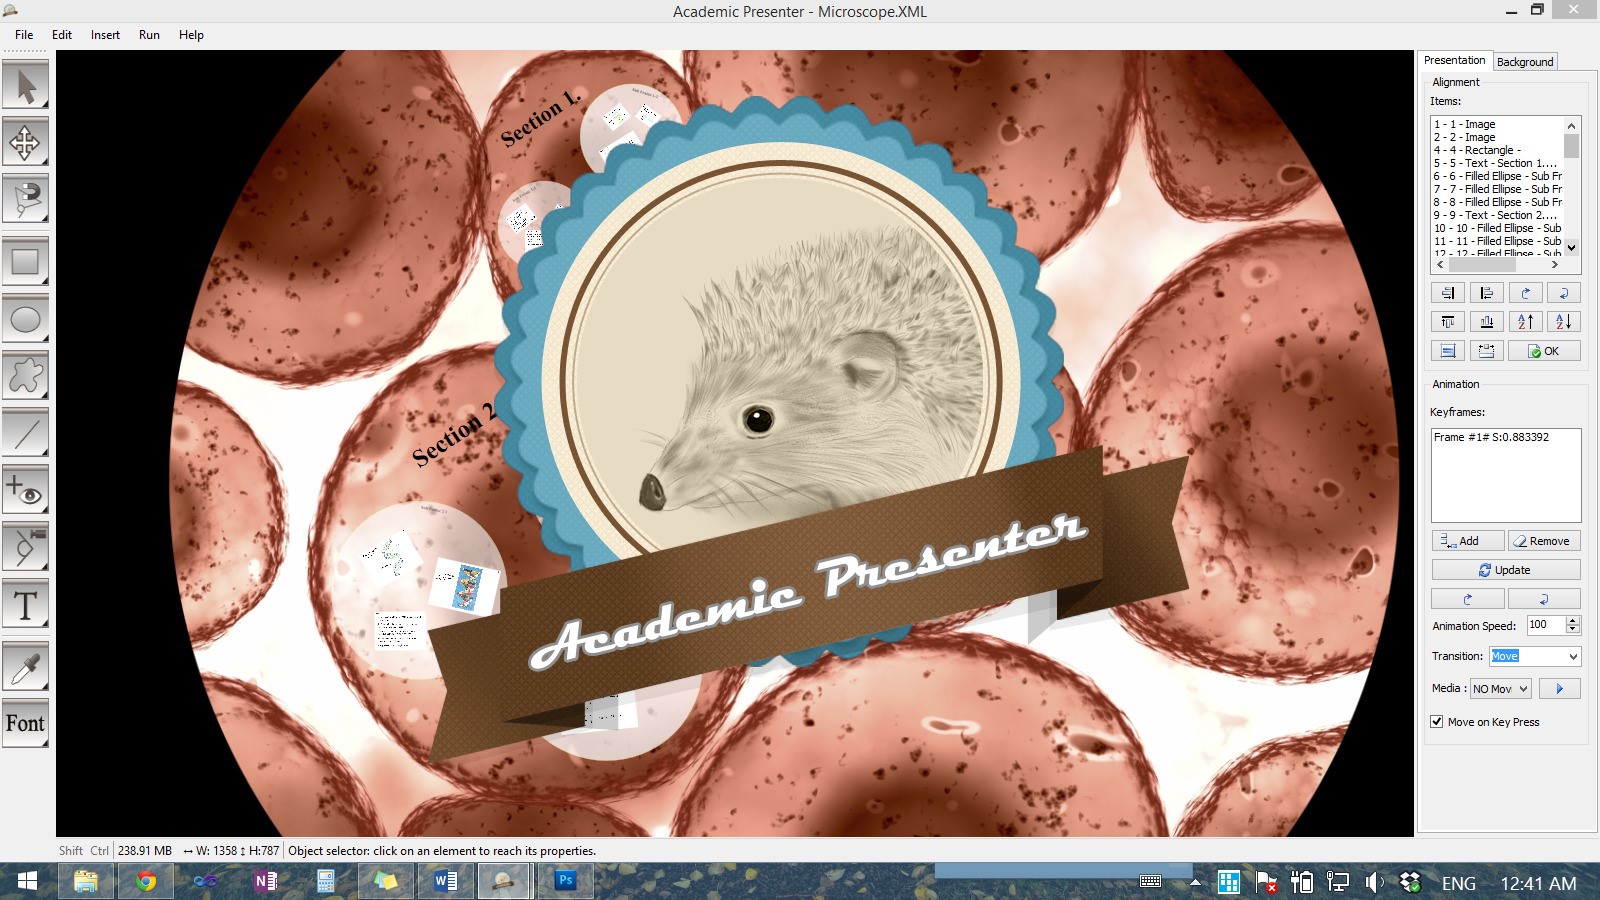Screen dimensions: 1600x900
Task: Increase Animation Speed with the up stepper
Action: click(x=1573, y=620)
